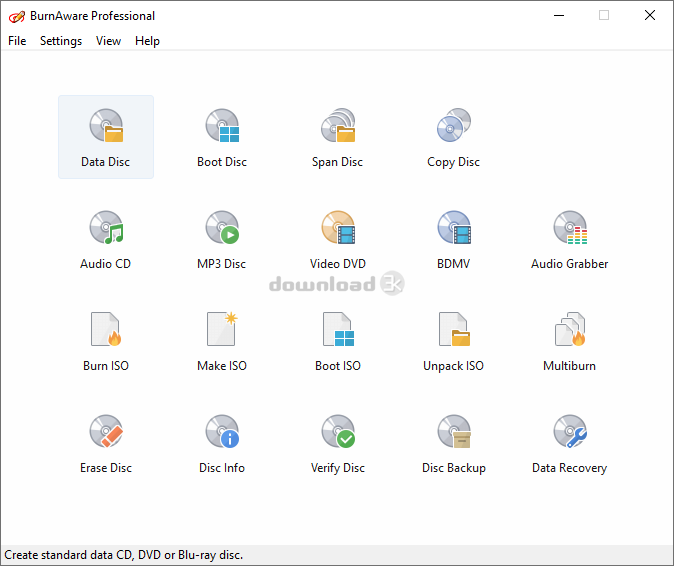The image size is (674, 566).
Task: Open the File menu
Action: 17,41
